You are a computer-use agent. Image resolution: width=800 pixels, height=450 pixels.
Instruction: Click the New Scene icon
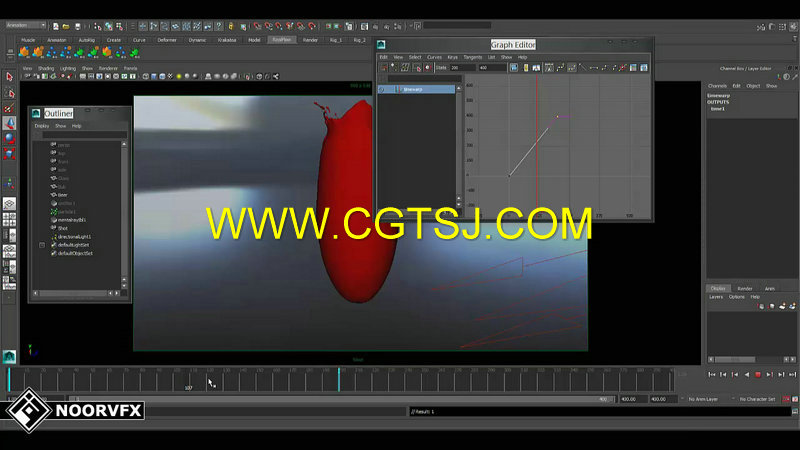click(x=56, y=26)
